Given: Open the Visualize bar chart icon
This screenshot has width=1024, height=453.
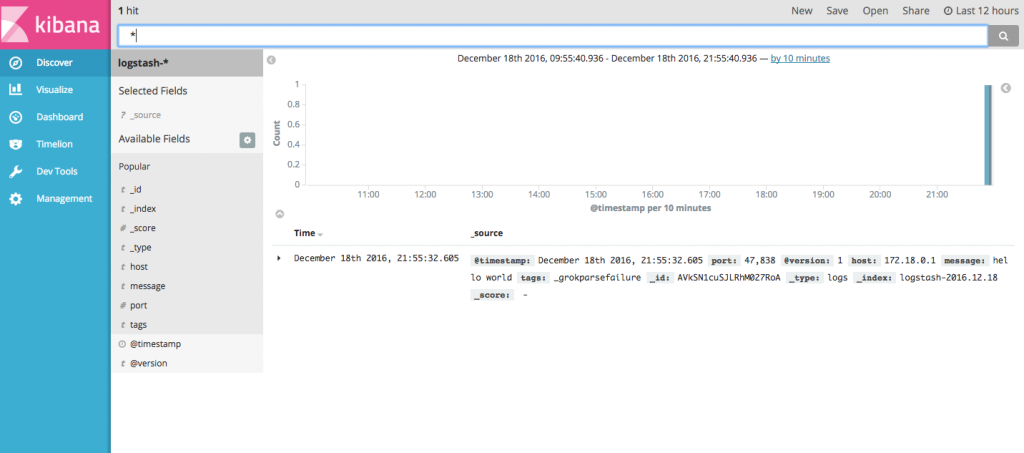Looking at the screenshot, I should (x=16, y=90).
